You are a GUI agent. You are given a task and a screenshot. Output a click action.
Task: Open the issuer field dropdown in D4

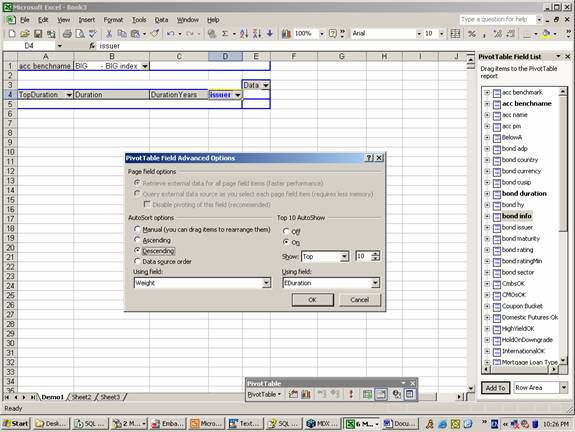(x=238, y=95)
